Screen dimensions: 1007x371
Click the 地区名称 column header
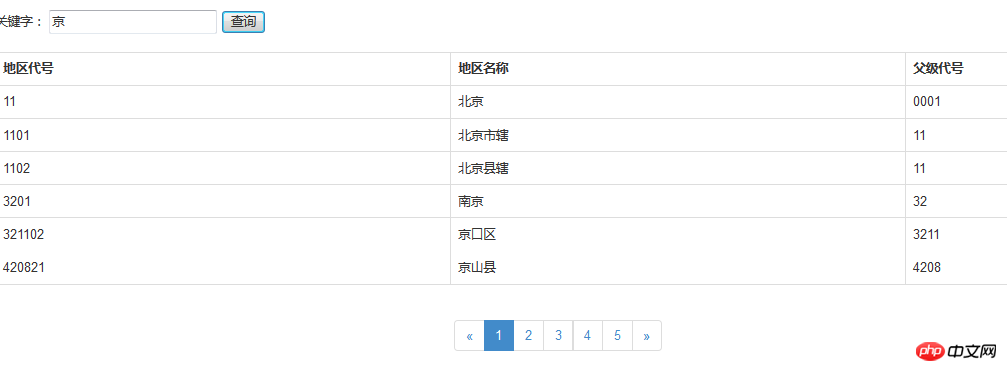[678, 69]
